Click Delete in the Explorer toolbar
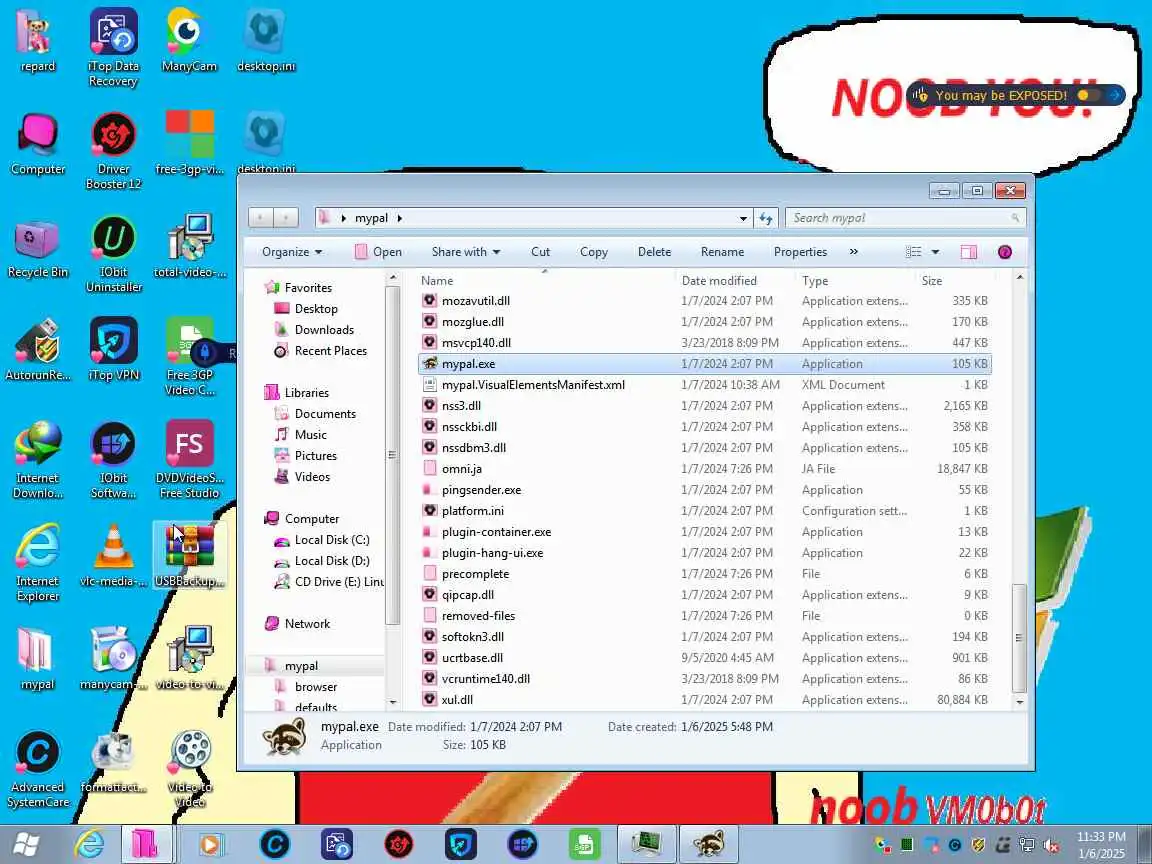The width and height of the screenshot is (1152, 864). (655, 252)
